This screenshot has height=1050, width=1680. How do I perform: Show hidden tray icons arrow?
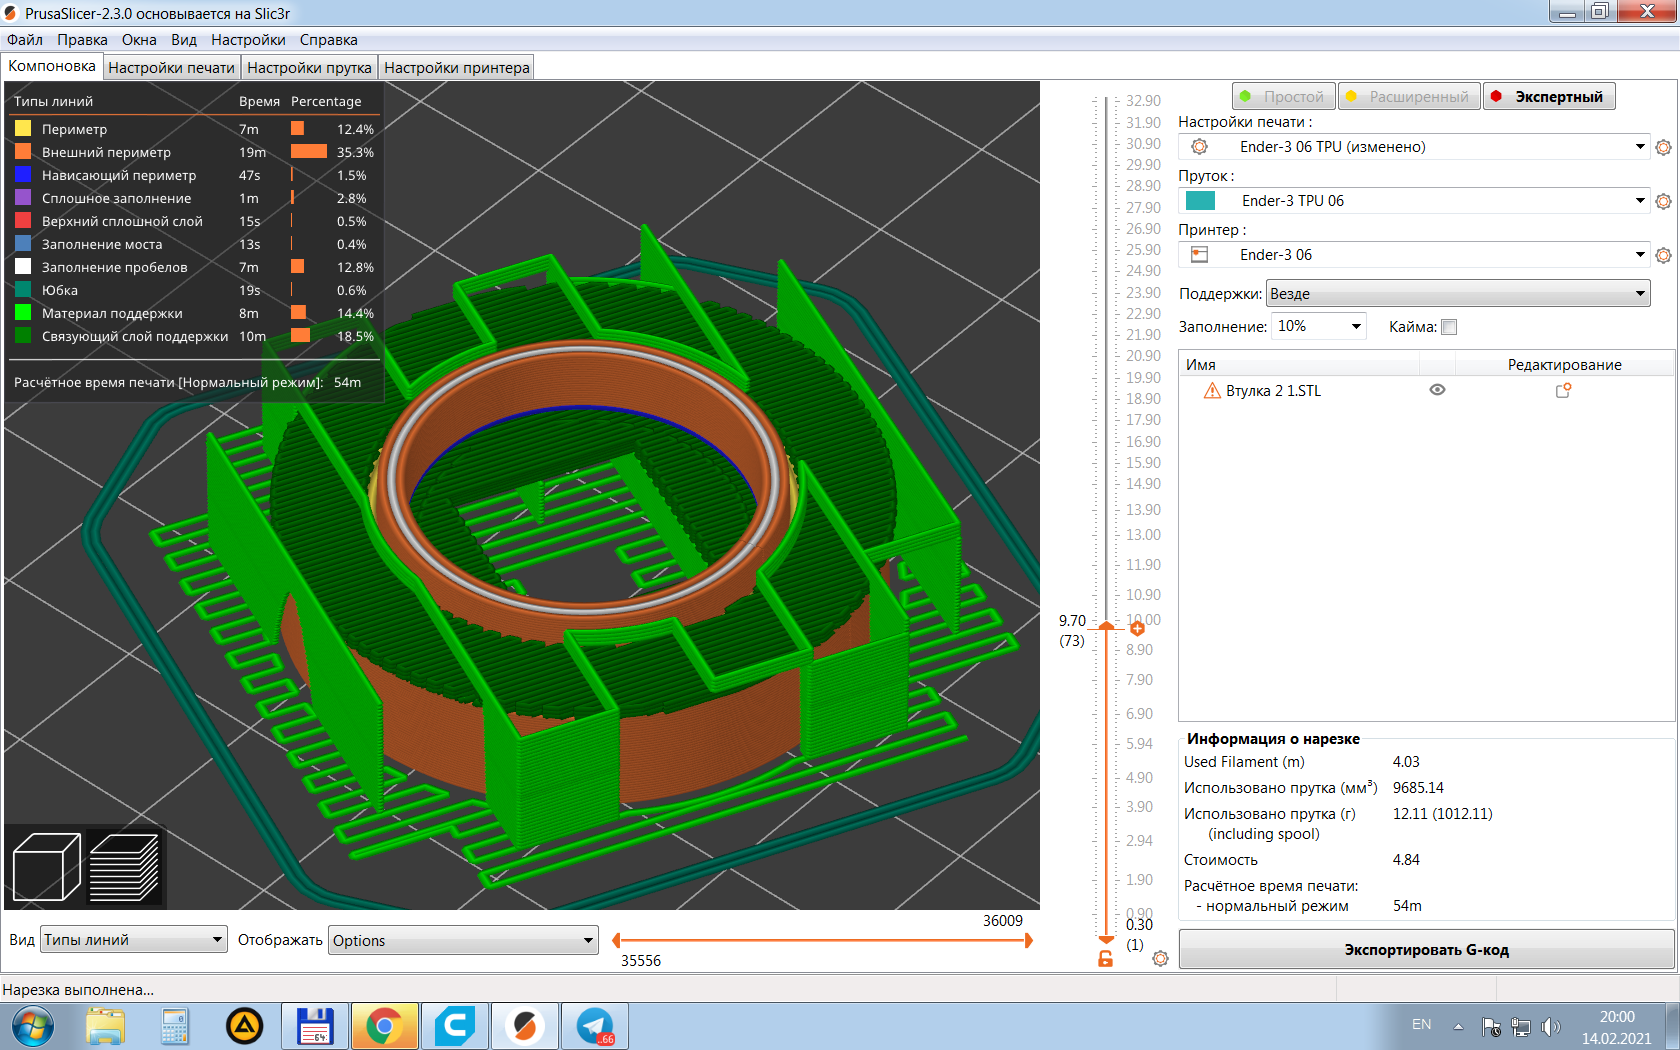pyautogui.click(x=1458, y=1027)
